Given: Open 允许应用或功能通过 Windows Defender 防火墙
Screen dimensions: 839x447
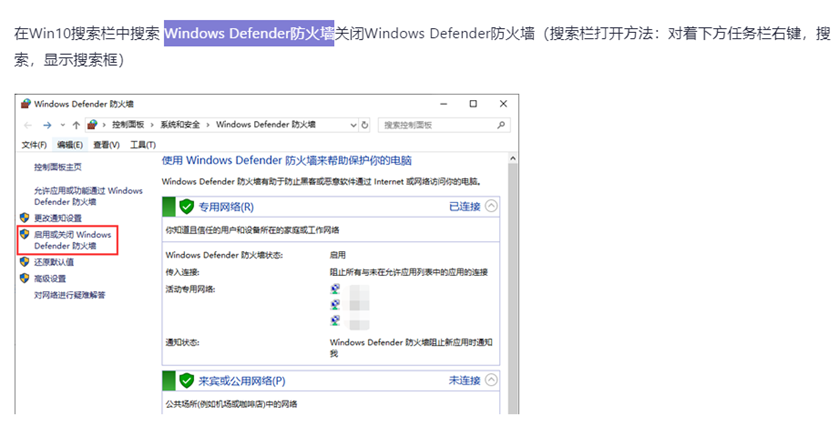Looking at the screenshot, I should point(88,196).
